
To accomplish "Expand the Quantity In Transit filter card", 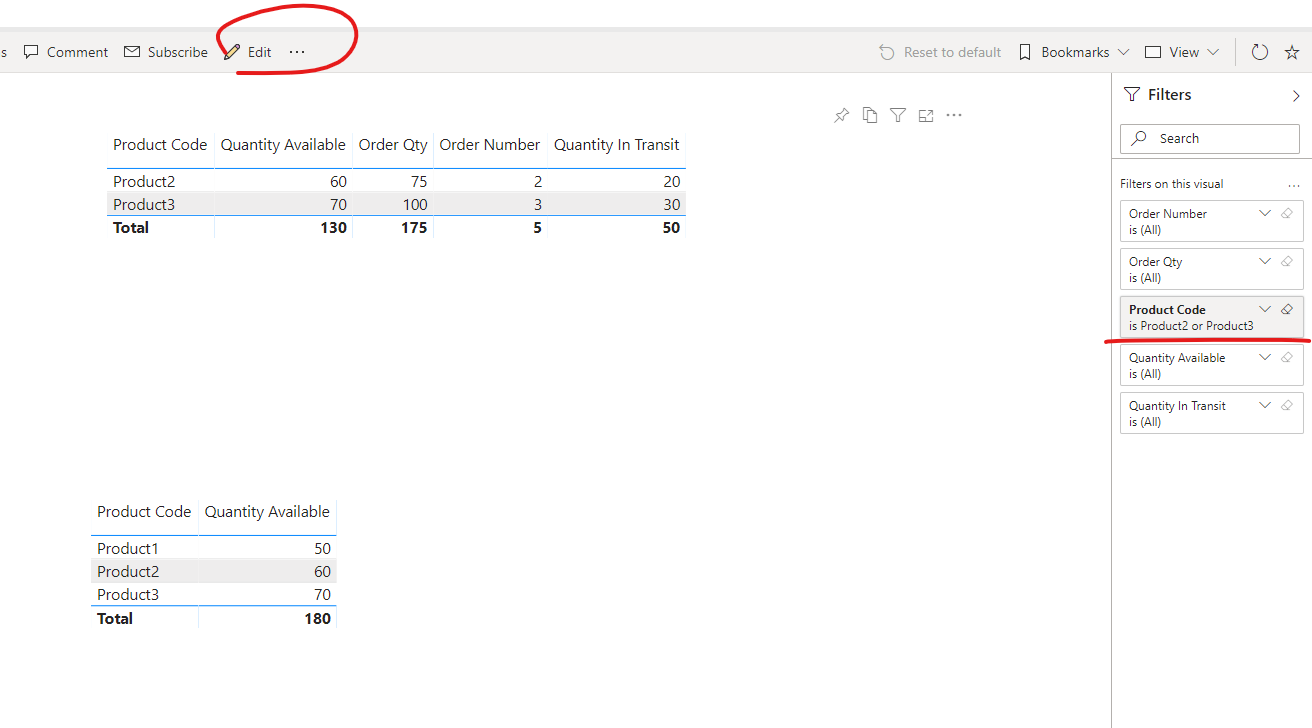I will 1265,405.
